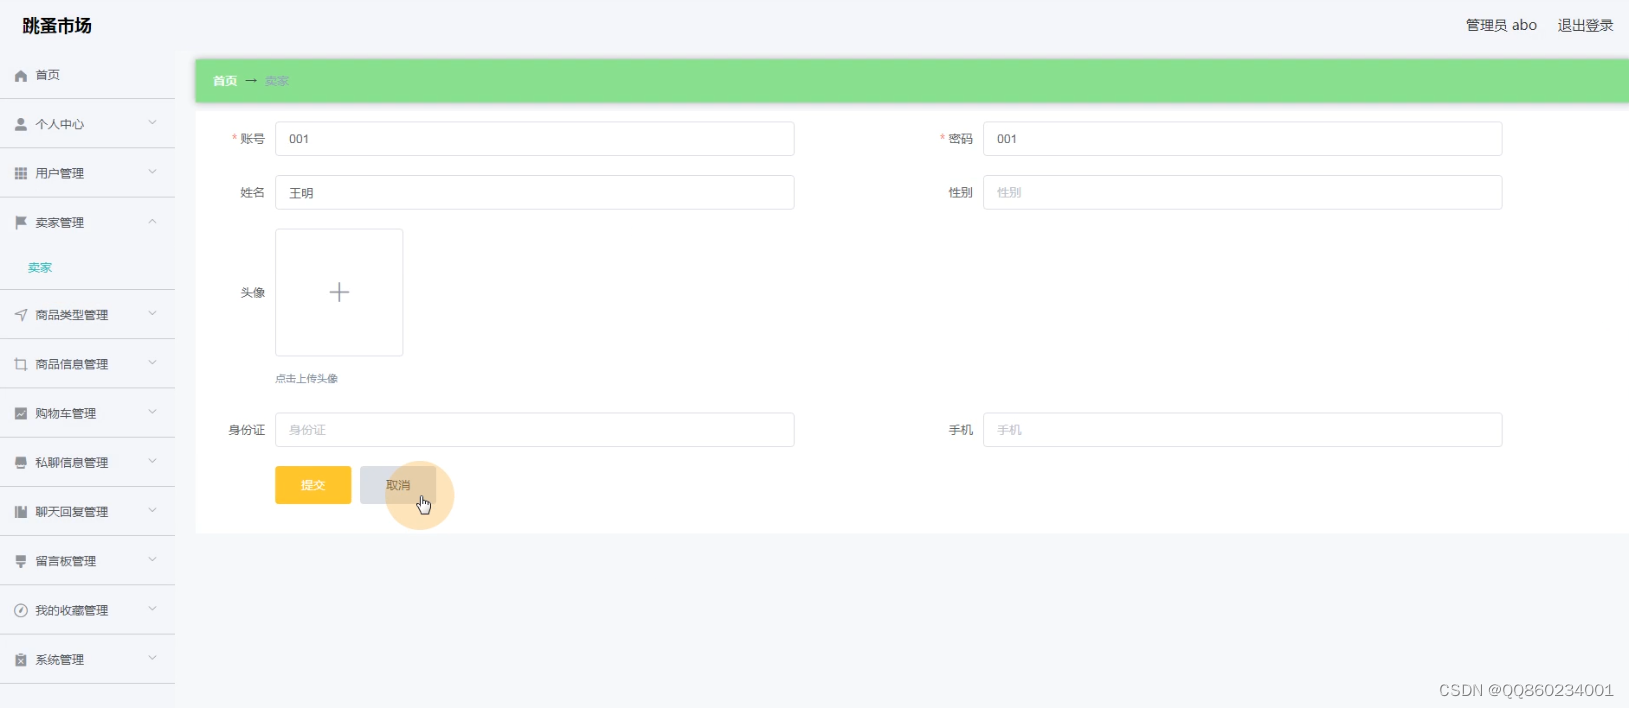
Task: Click the chat icon for 私聊信息管理
Action: coord(21,463)
